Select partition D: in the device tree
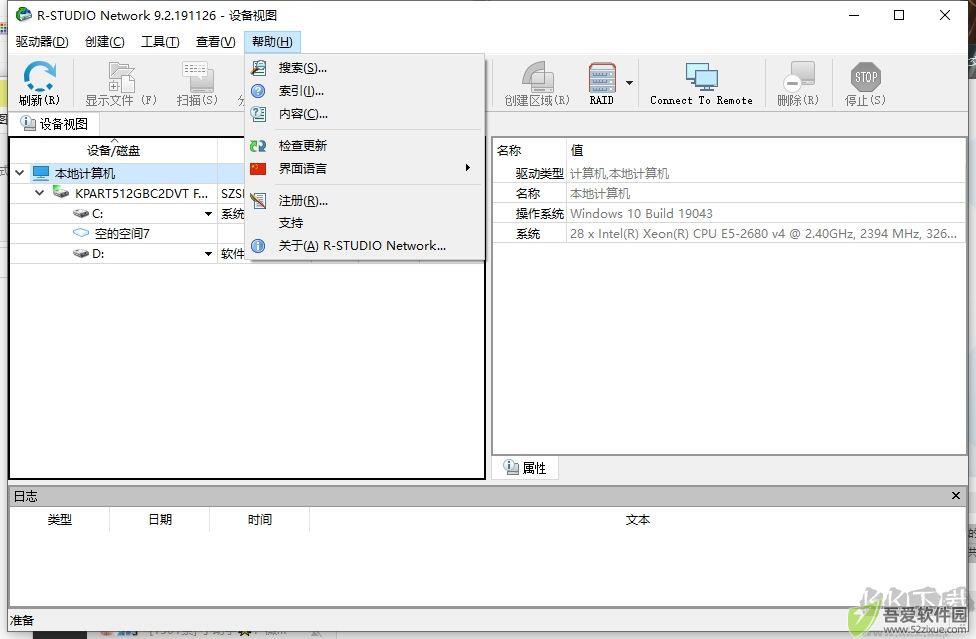976x639 pixels. point(98,253)
